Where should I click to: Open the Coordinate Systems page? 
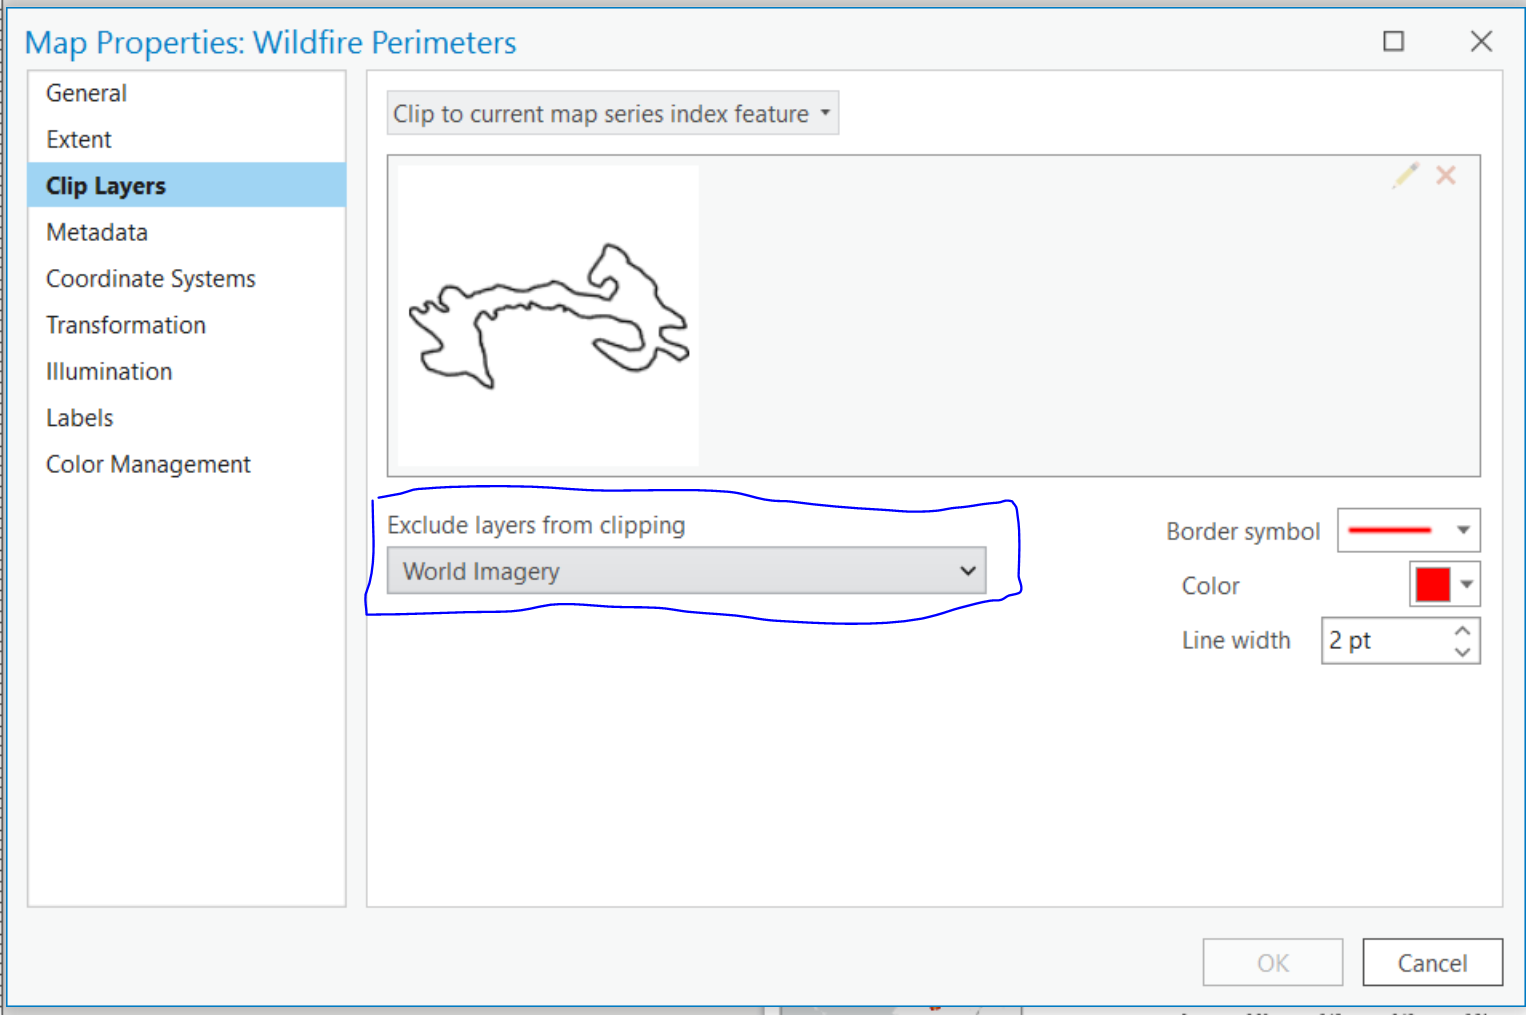[x=150, y=278]
